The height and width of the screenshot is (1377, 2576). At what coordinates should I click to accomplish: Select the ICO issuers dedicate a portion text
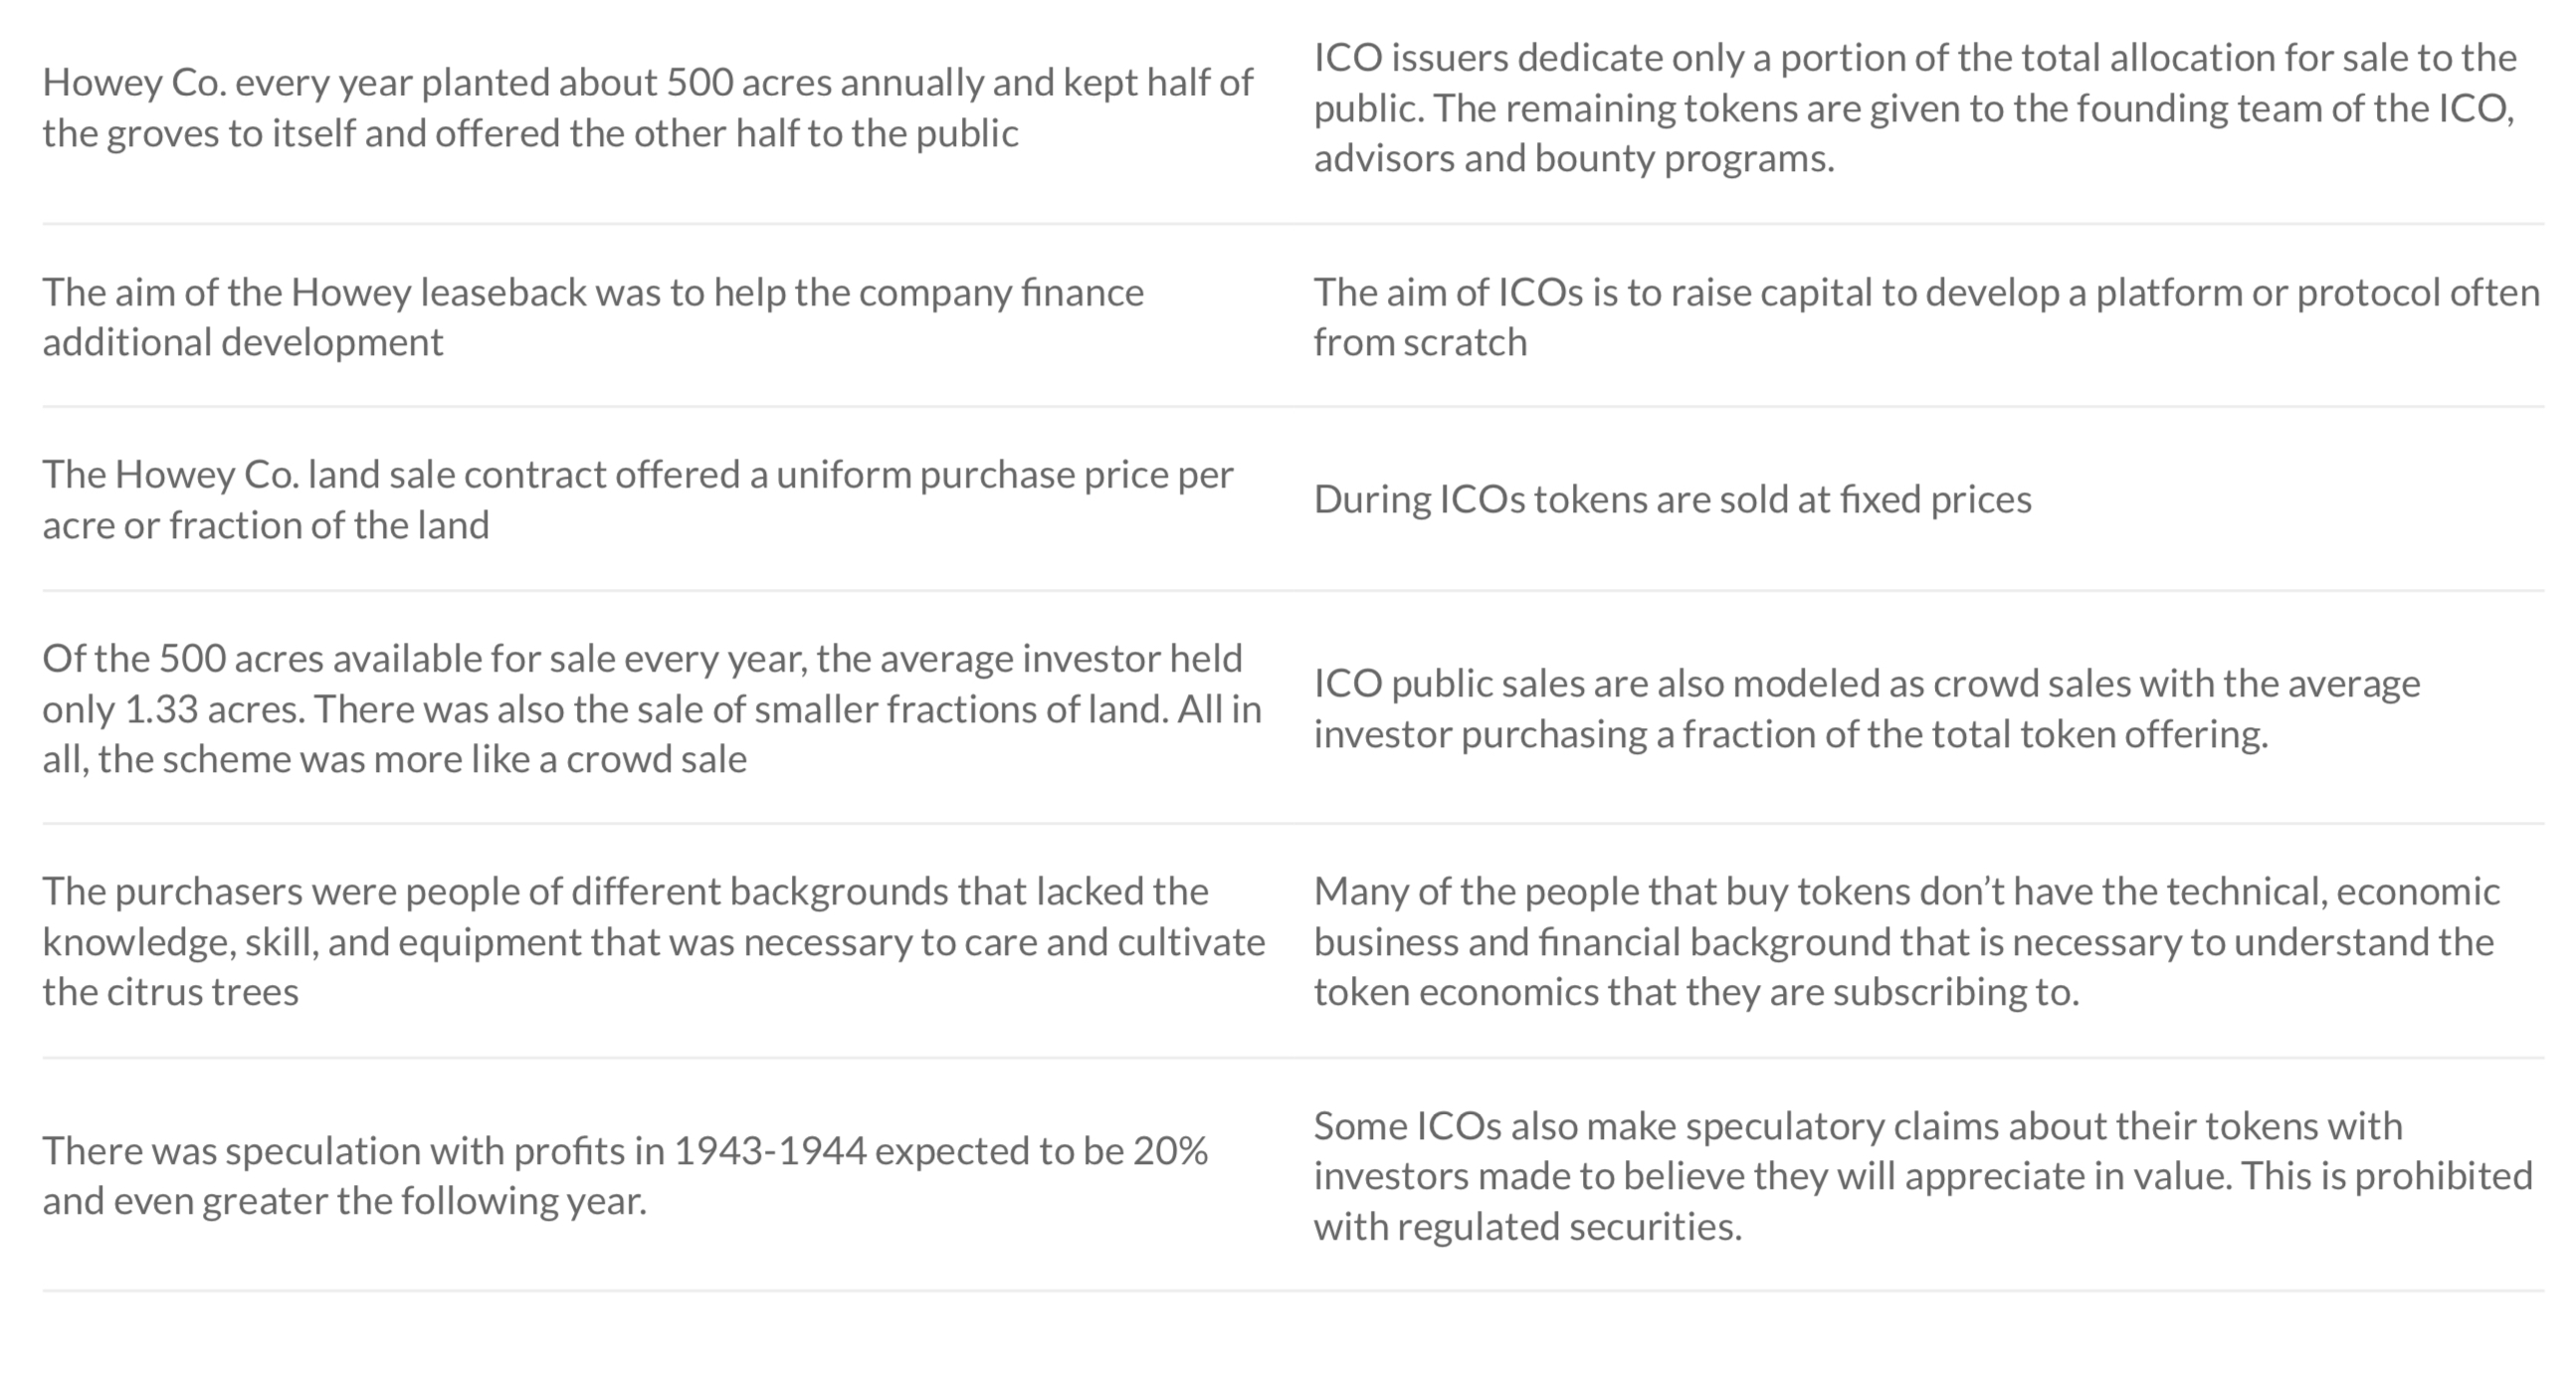(1915, 108)
